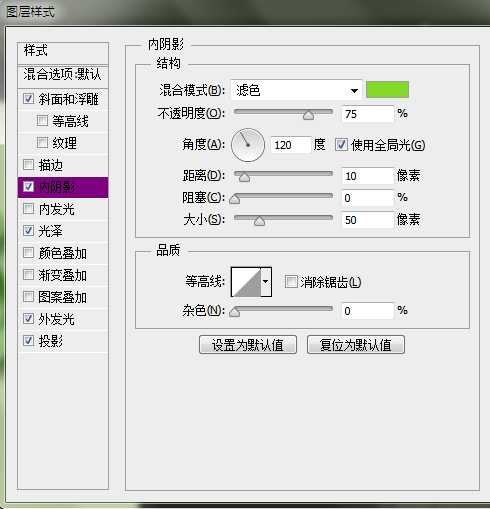Uncheck the 内阴影 checkbox
Screen dimensions: 490x509
(x=28, y=187)
